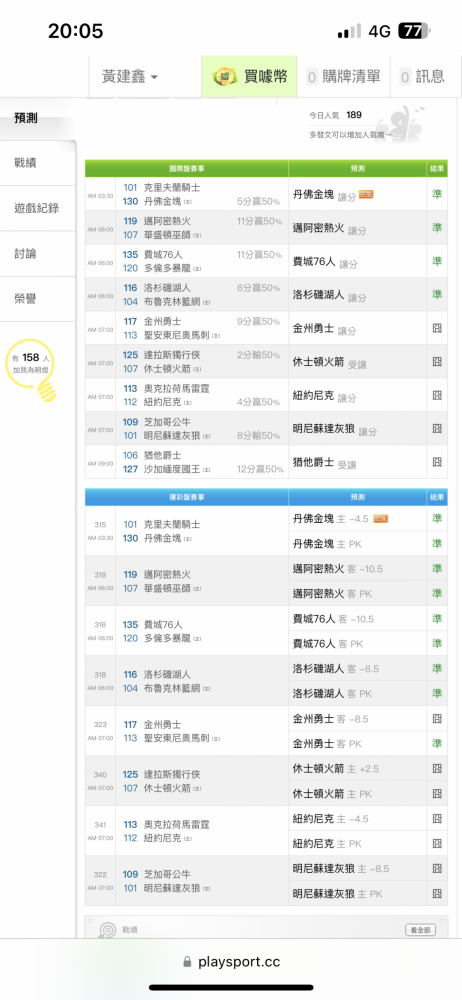This screenshot has width=462, height=1000.
Task: Open the 購牌清單 tab
Action: tap(343, 77)
